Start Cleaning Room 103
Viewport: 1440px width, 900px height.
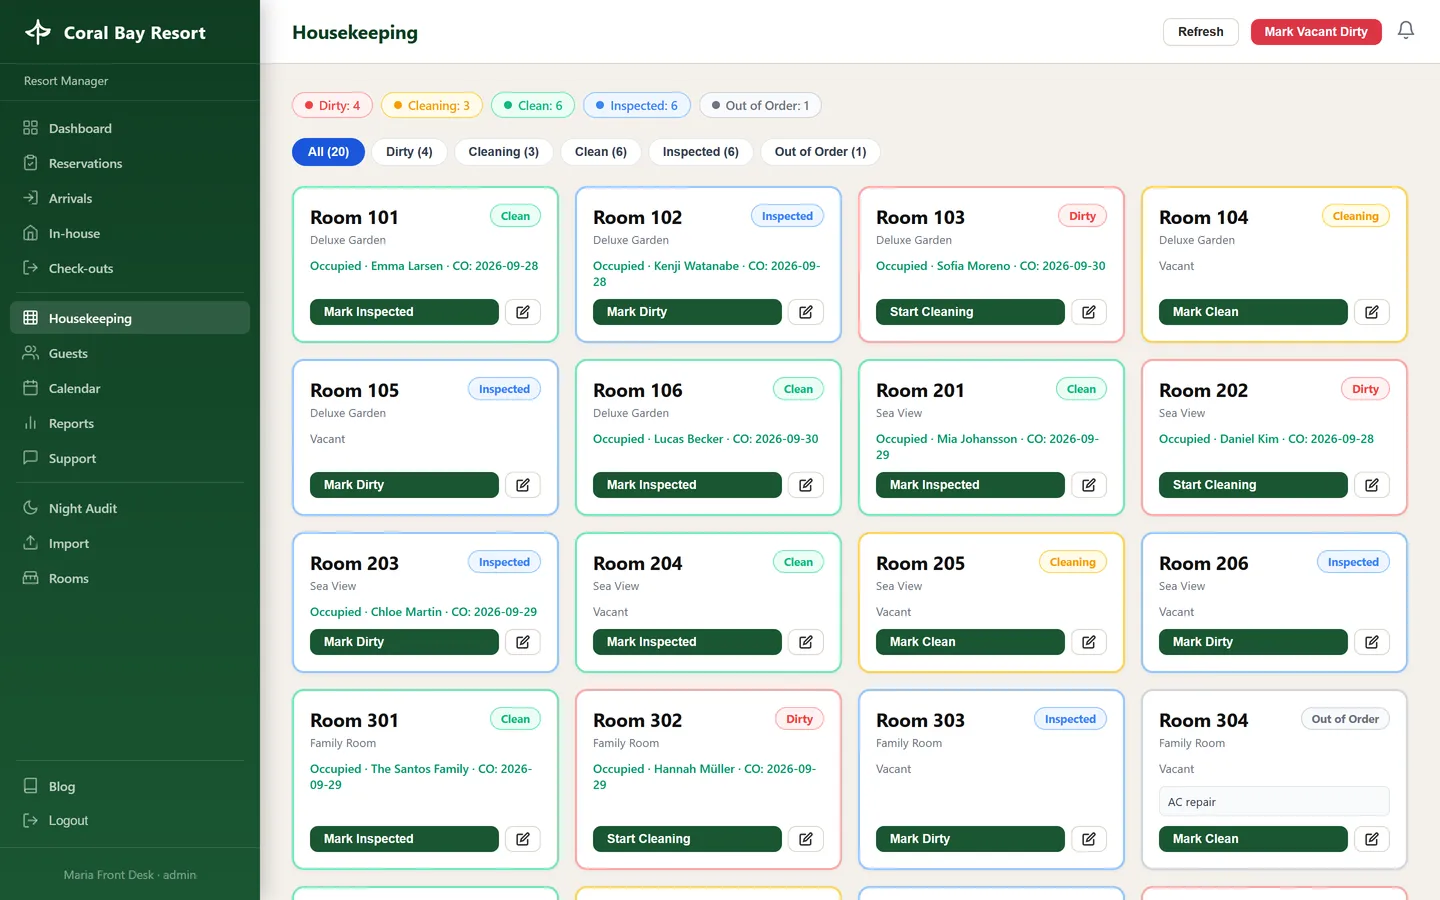[x=970, y=312]
